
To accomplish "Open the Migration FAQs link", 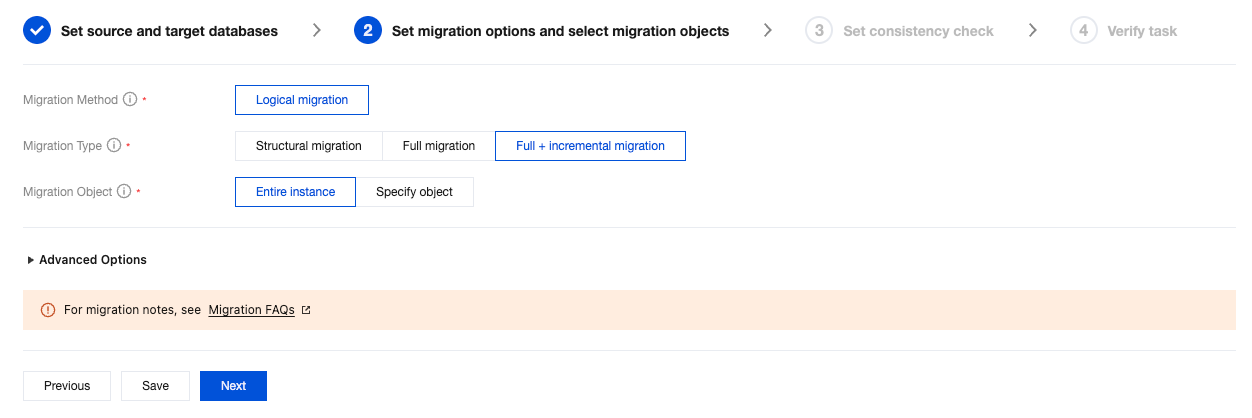I will point(251,310).
